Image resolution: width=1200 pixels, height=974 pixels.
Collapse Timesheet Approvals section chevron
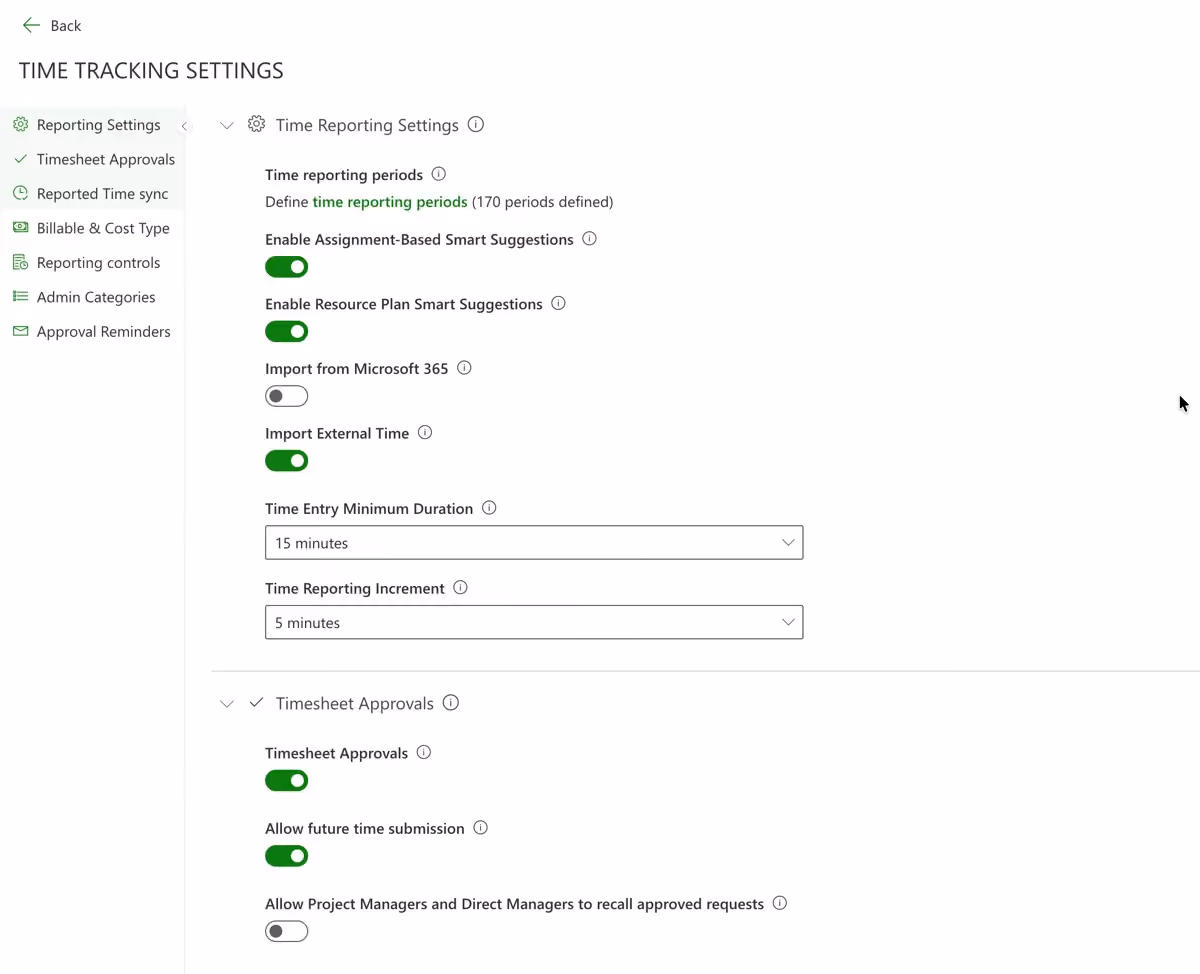(227, 704)
